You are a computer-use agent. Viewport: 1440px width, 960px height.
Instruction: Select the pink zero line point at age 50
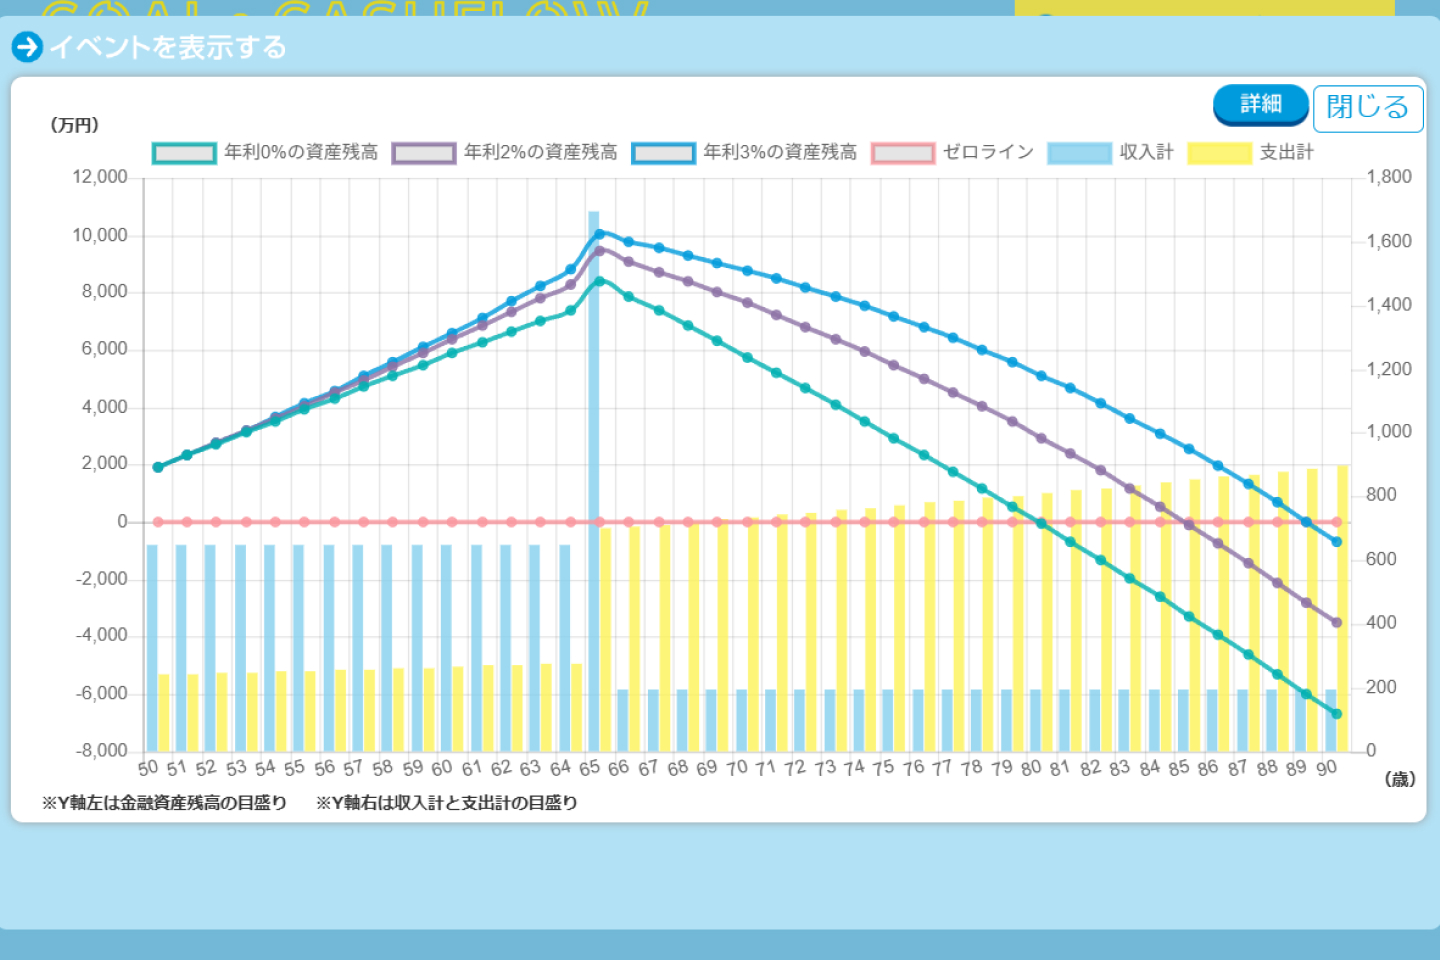coord(158,522)
